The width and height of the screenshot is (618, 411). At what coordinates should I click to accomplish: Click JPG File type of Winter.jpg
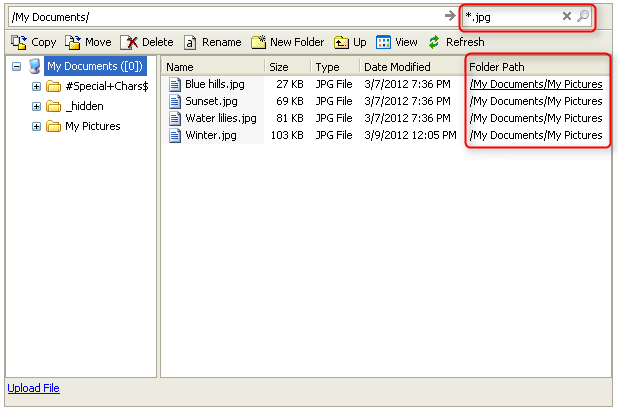[x=334, y=135]
